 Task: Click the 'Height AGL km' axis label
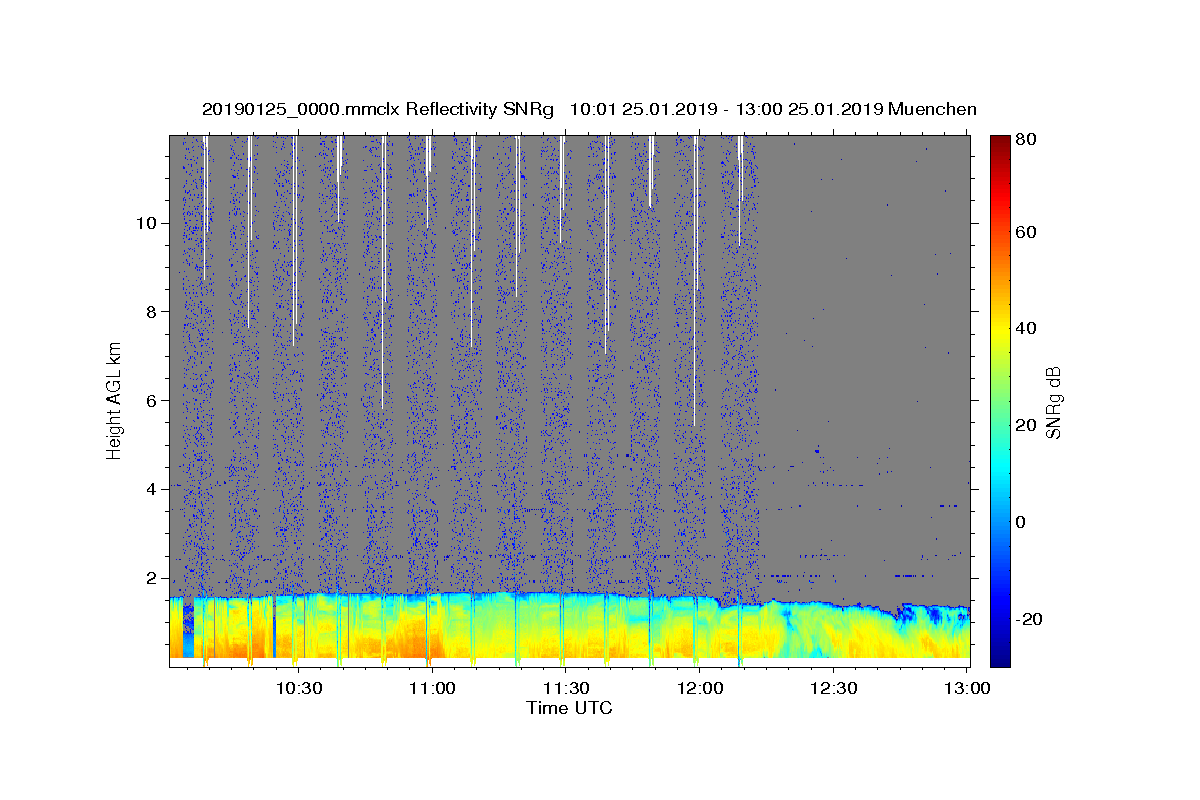[x=114, y=402]
